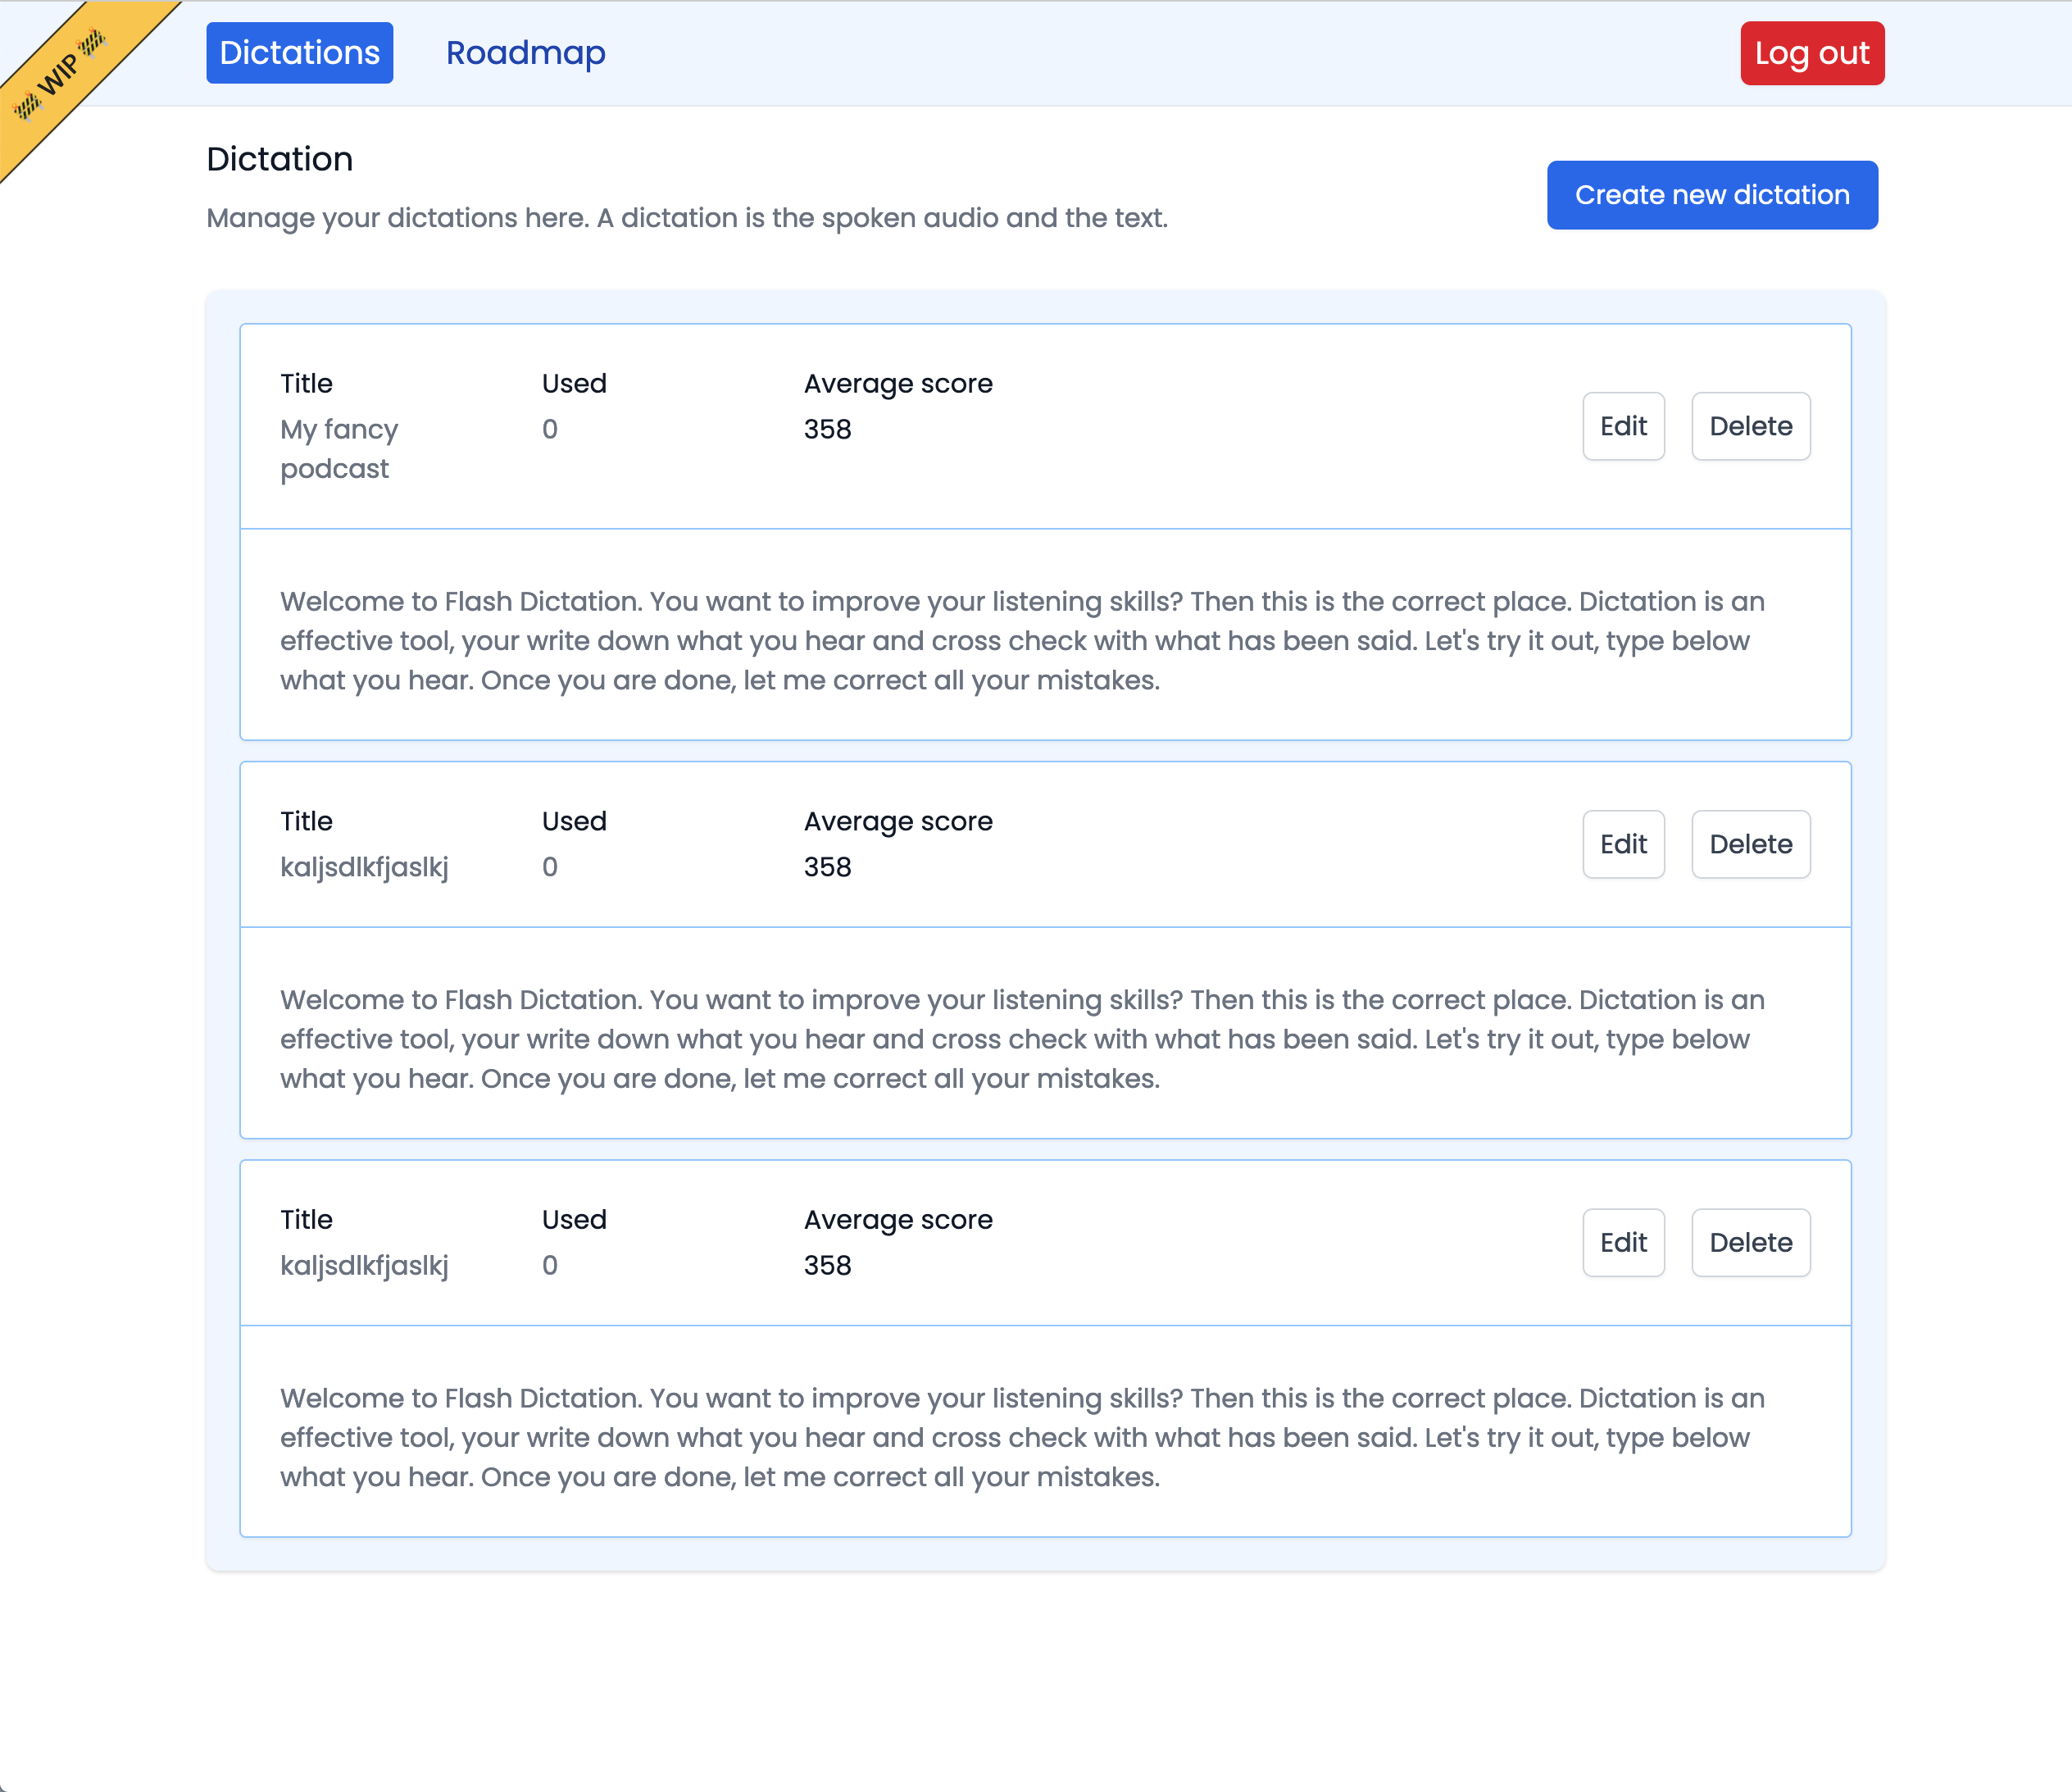2072x1792 pixels.
Task: Select the first 'kaljsdlkfjaslkj' title
Action: (x=365, y=866)
